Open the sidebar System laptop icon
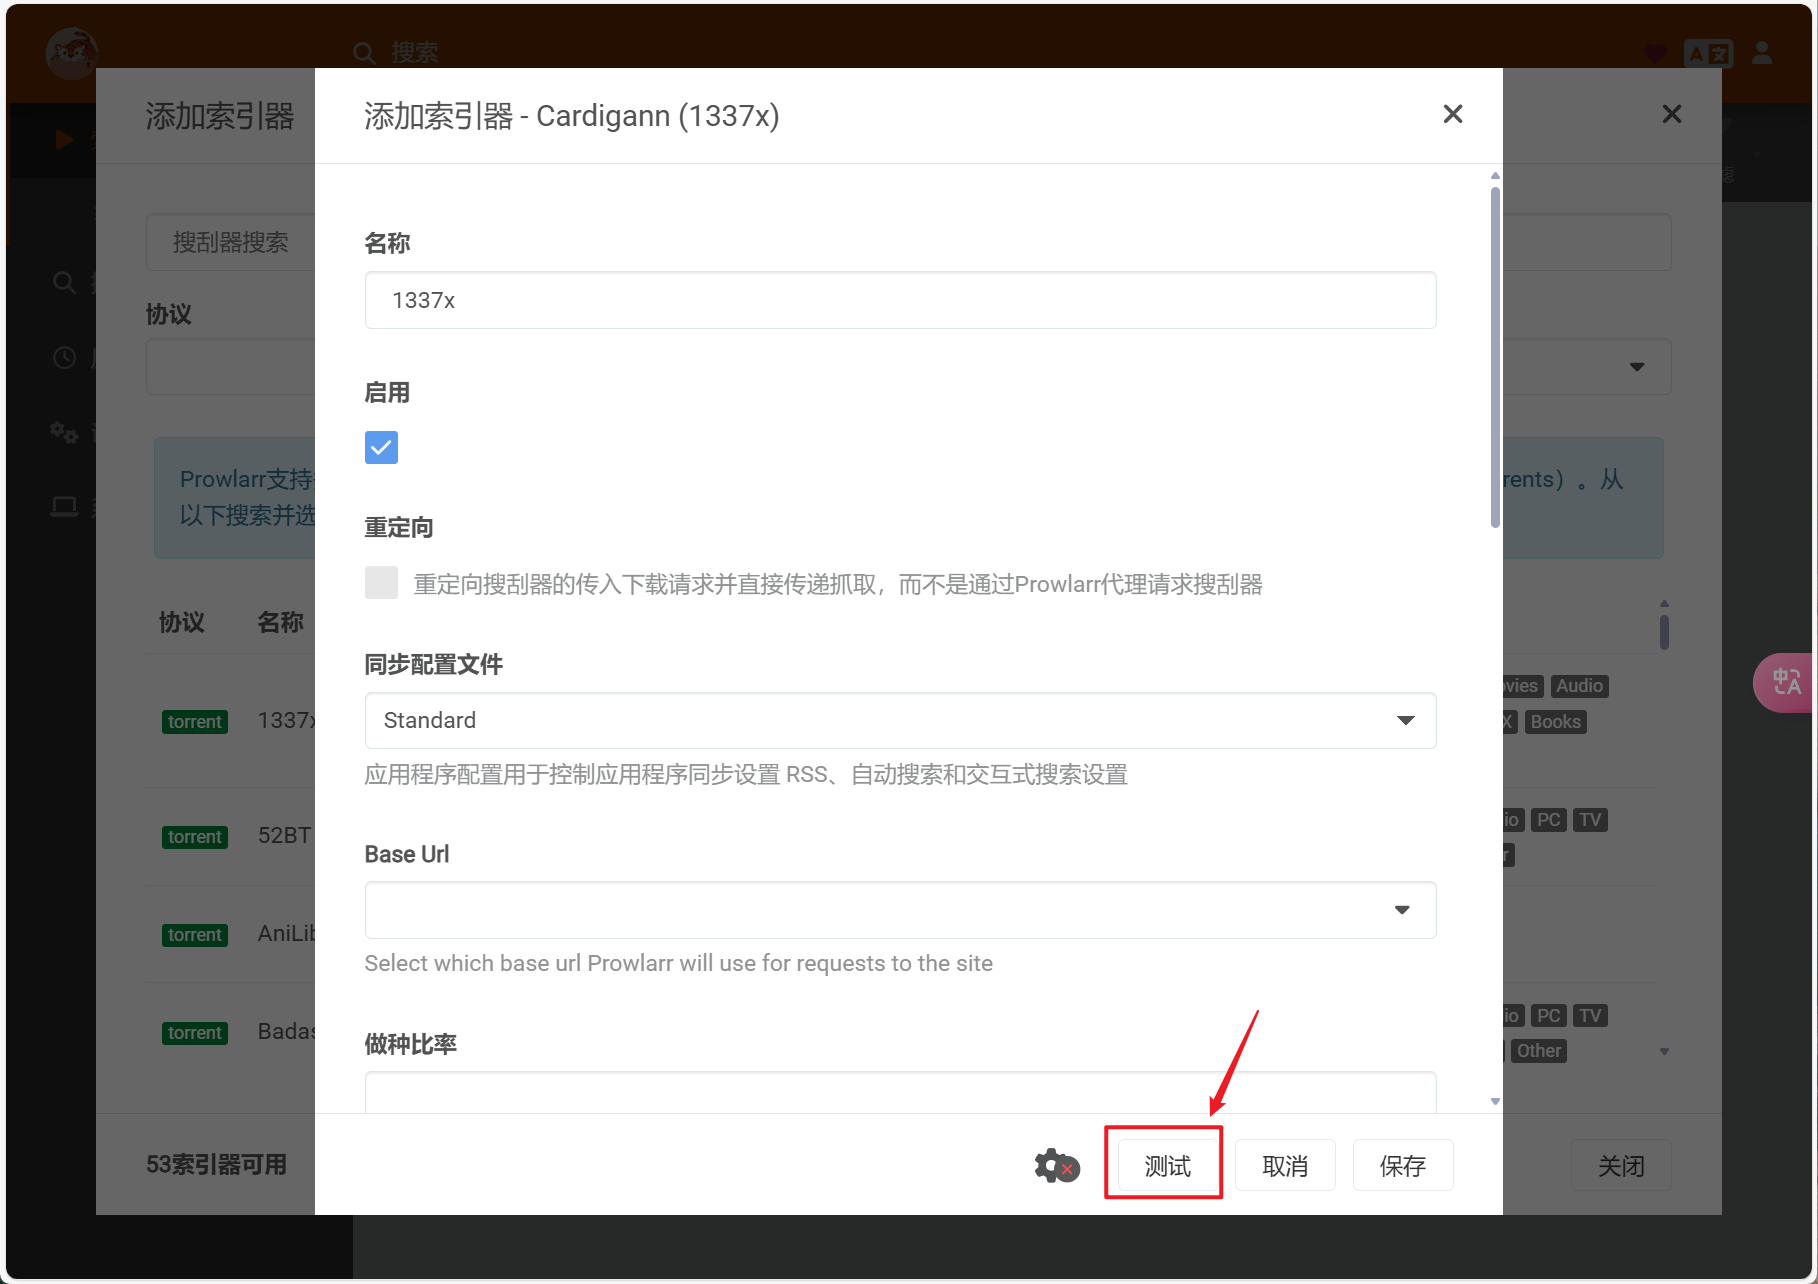This screenshot has width=1818, height=1284. 64,507
